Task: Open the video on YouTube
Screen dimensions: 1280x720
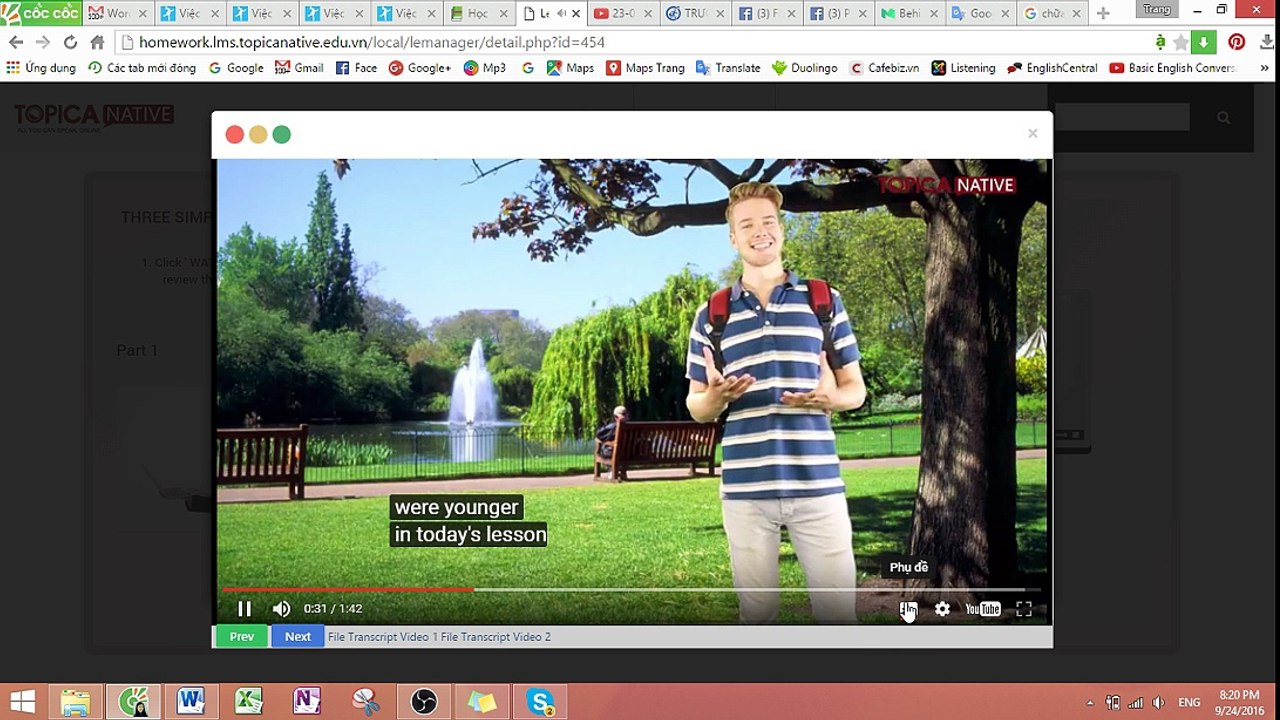Action: point(983,608)
